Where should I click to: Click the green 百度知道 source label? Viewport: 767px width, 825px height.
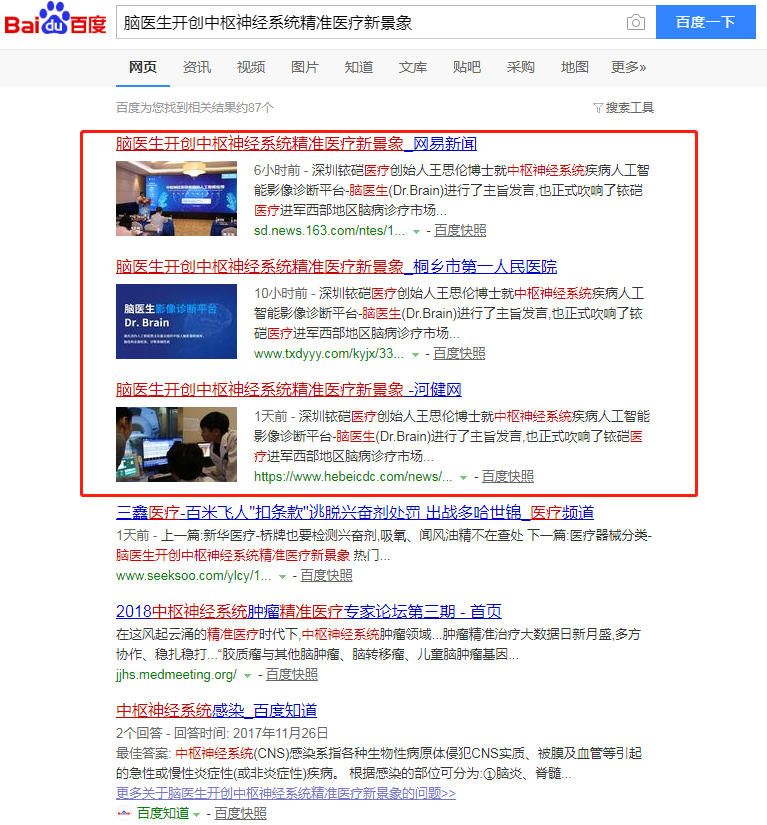click(163, 813)
